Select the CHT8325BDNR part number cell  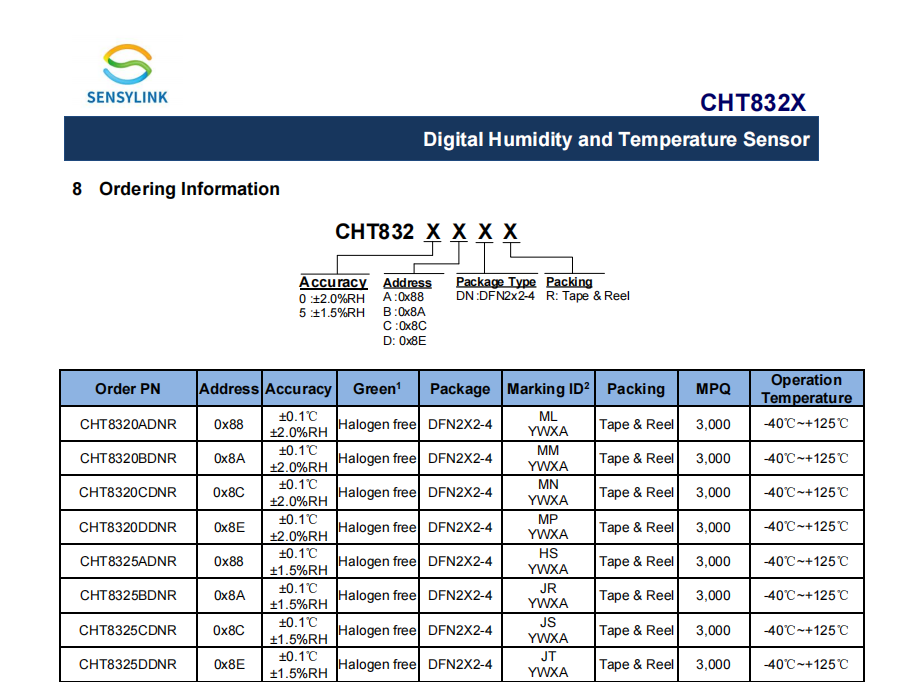128,595
